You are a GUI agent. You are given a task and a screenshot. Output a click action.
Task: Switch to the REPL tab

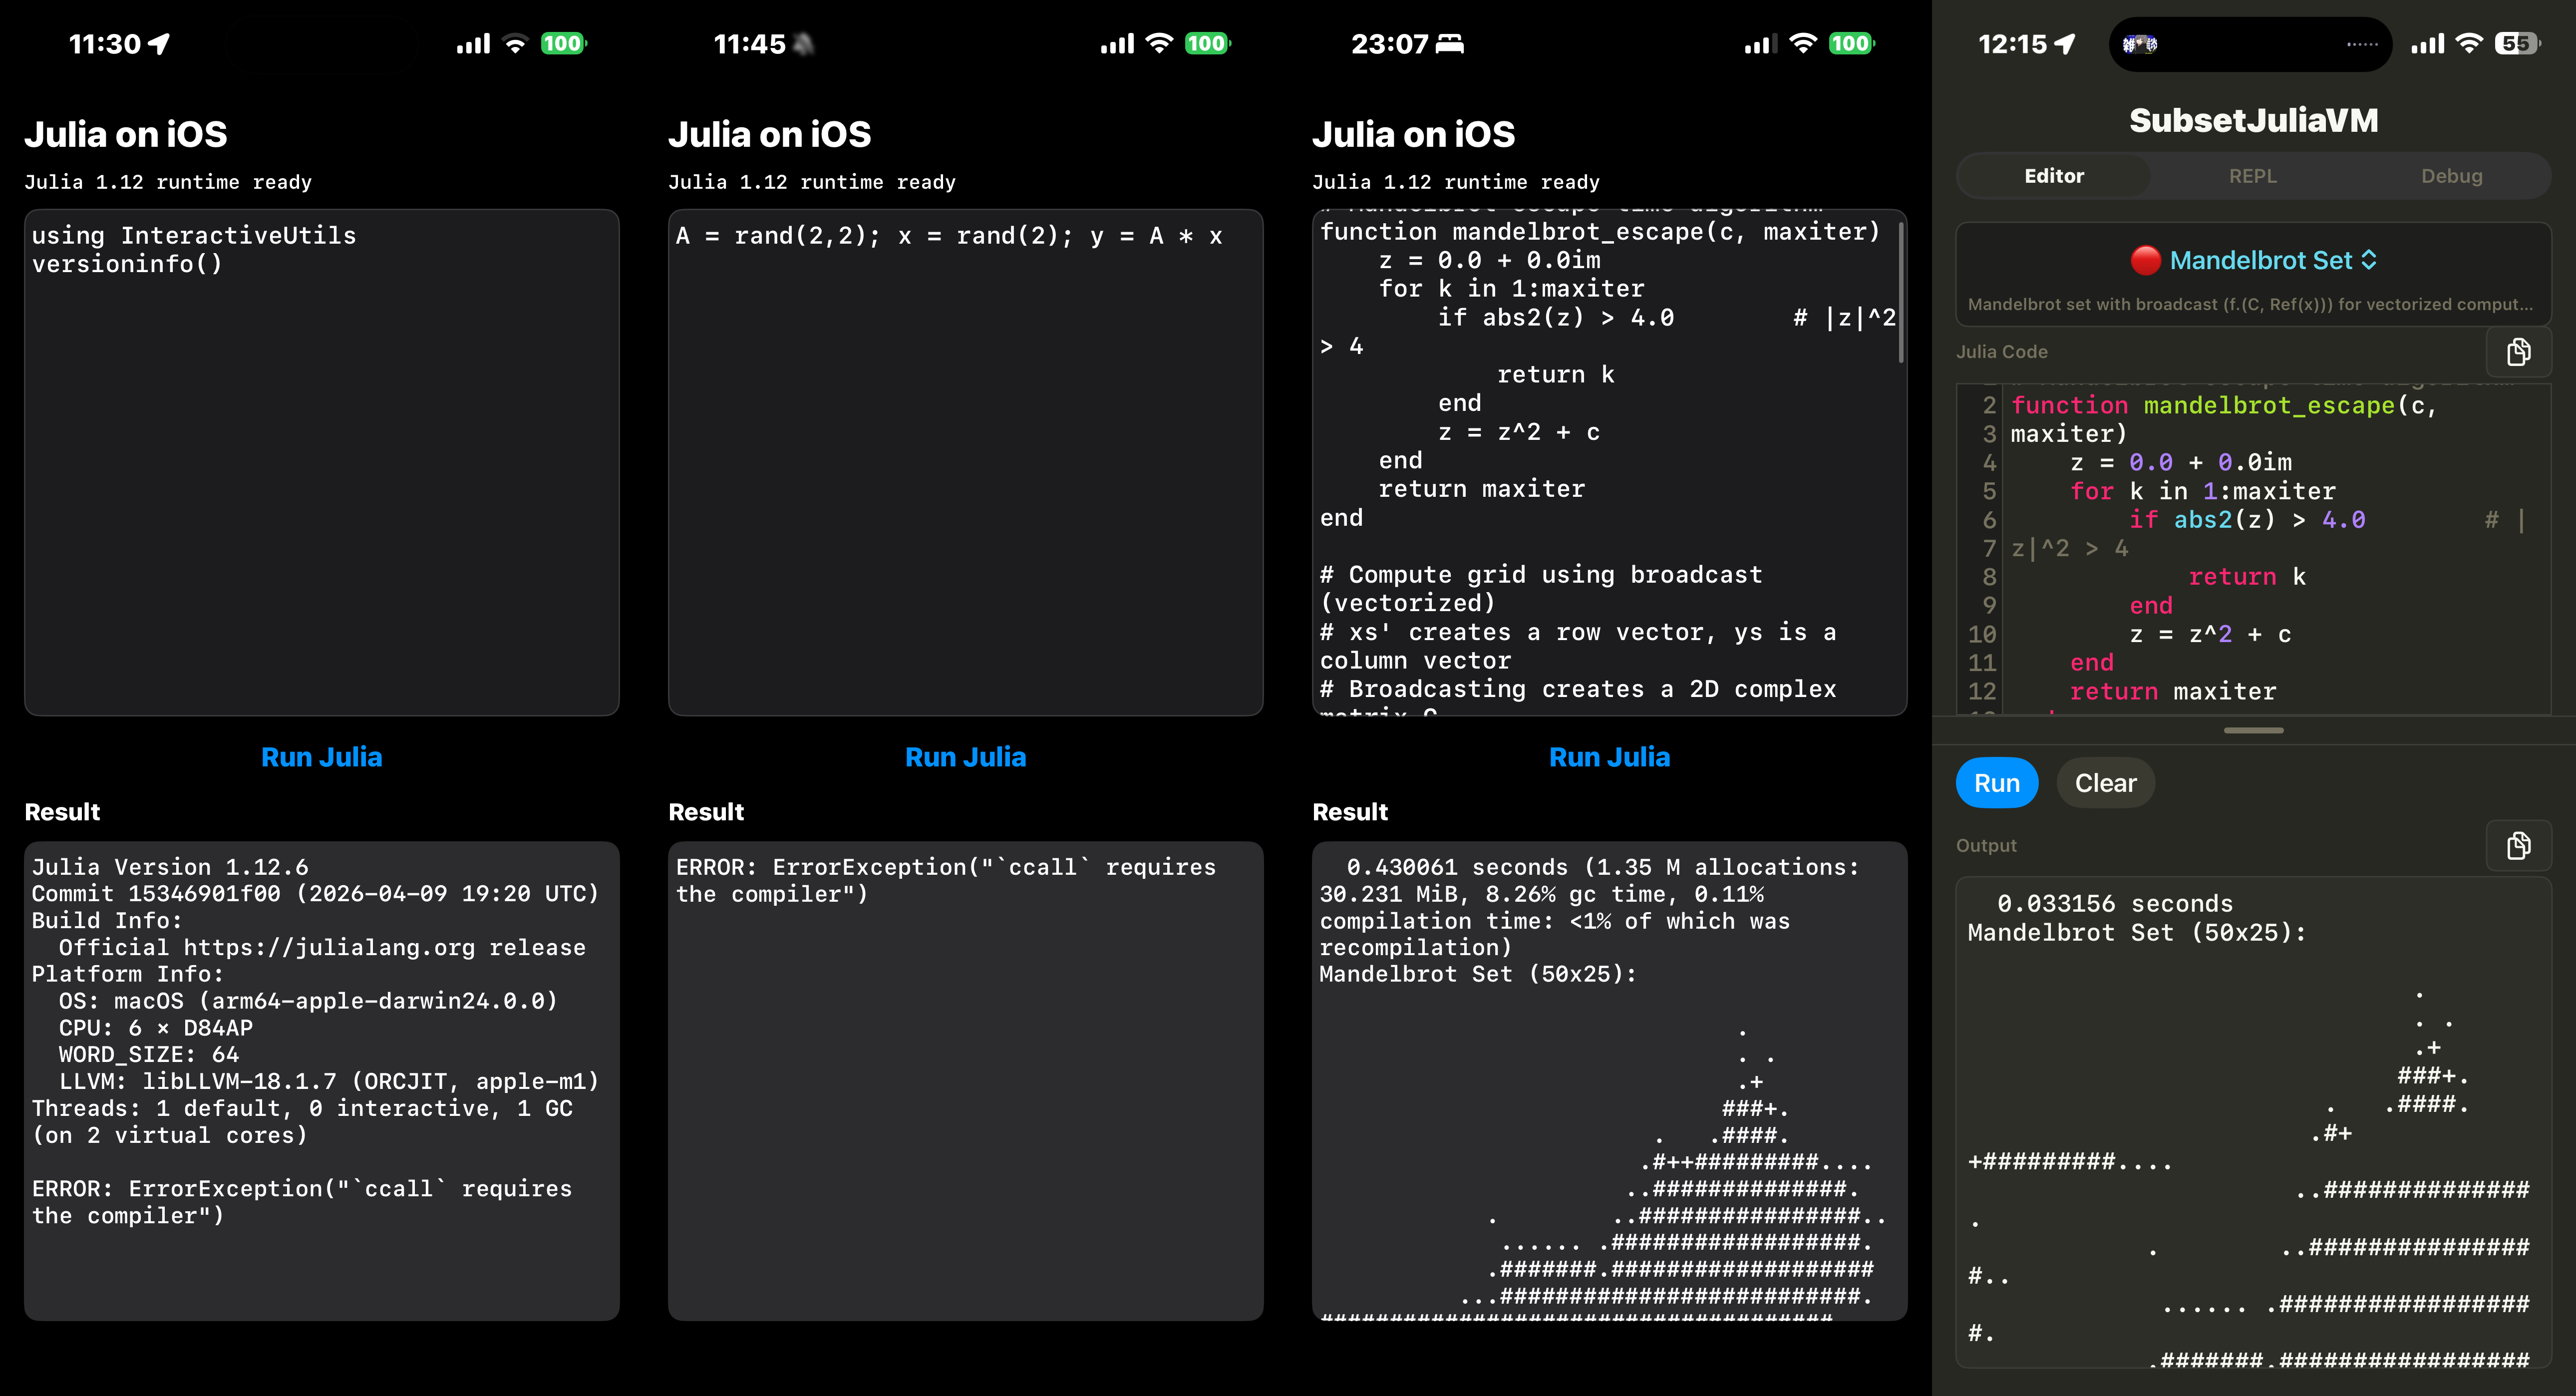tap(2252, 176)
